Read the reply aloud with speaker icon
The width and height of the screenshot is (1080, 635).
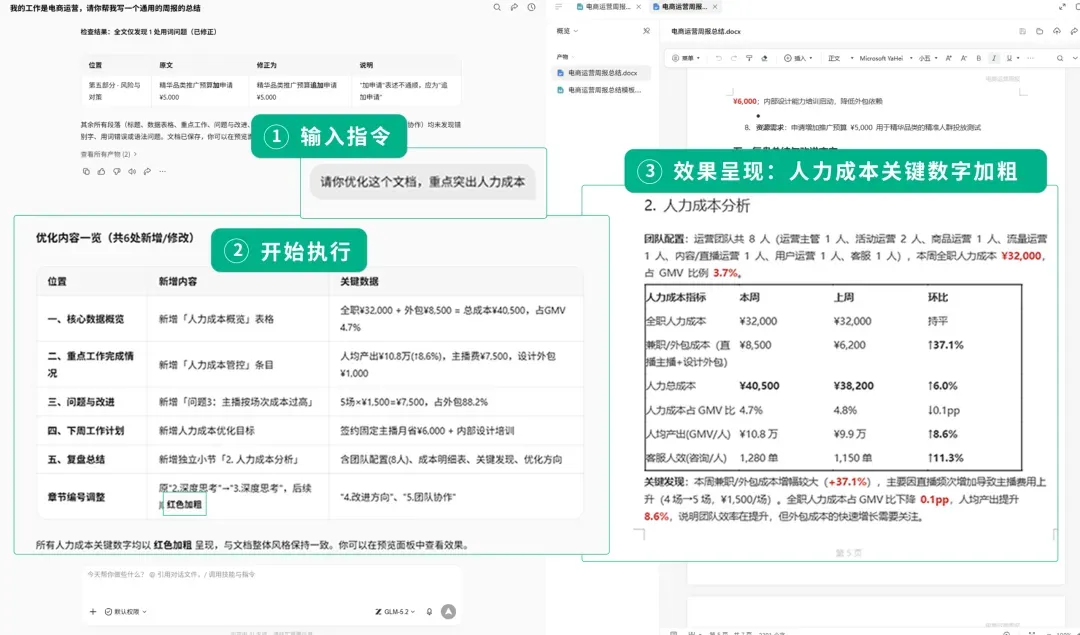pos(132,171)
